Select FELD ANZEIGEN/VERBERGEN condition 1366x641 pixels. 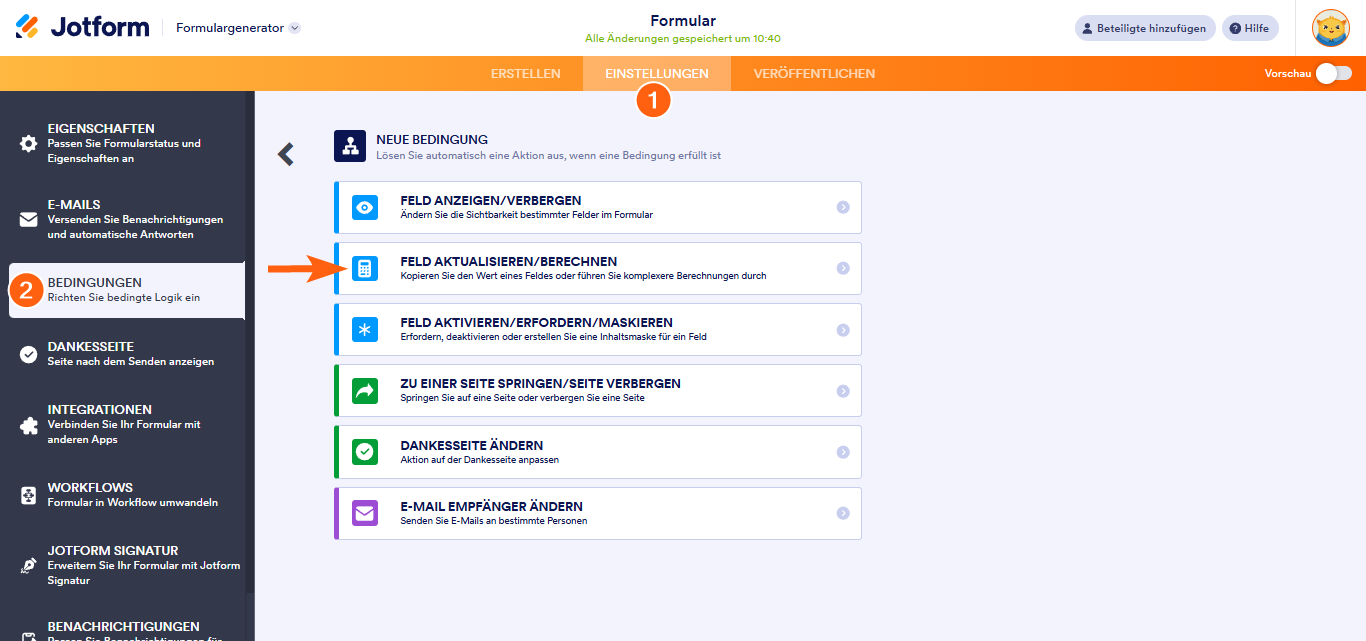598,207
